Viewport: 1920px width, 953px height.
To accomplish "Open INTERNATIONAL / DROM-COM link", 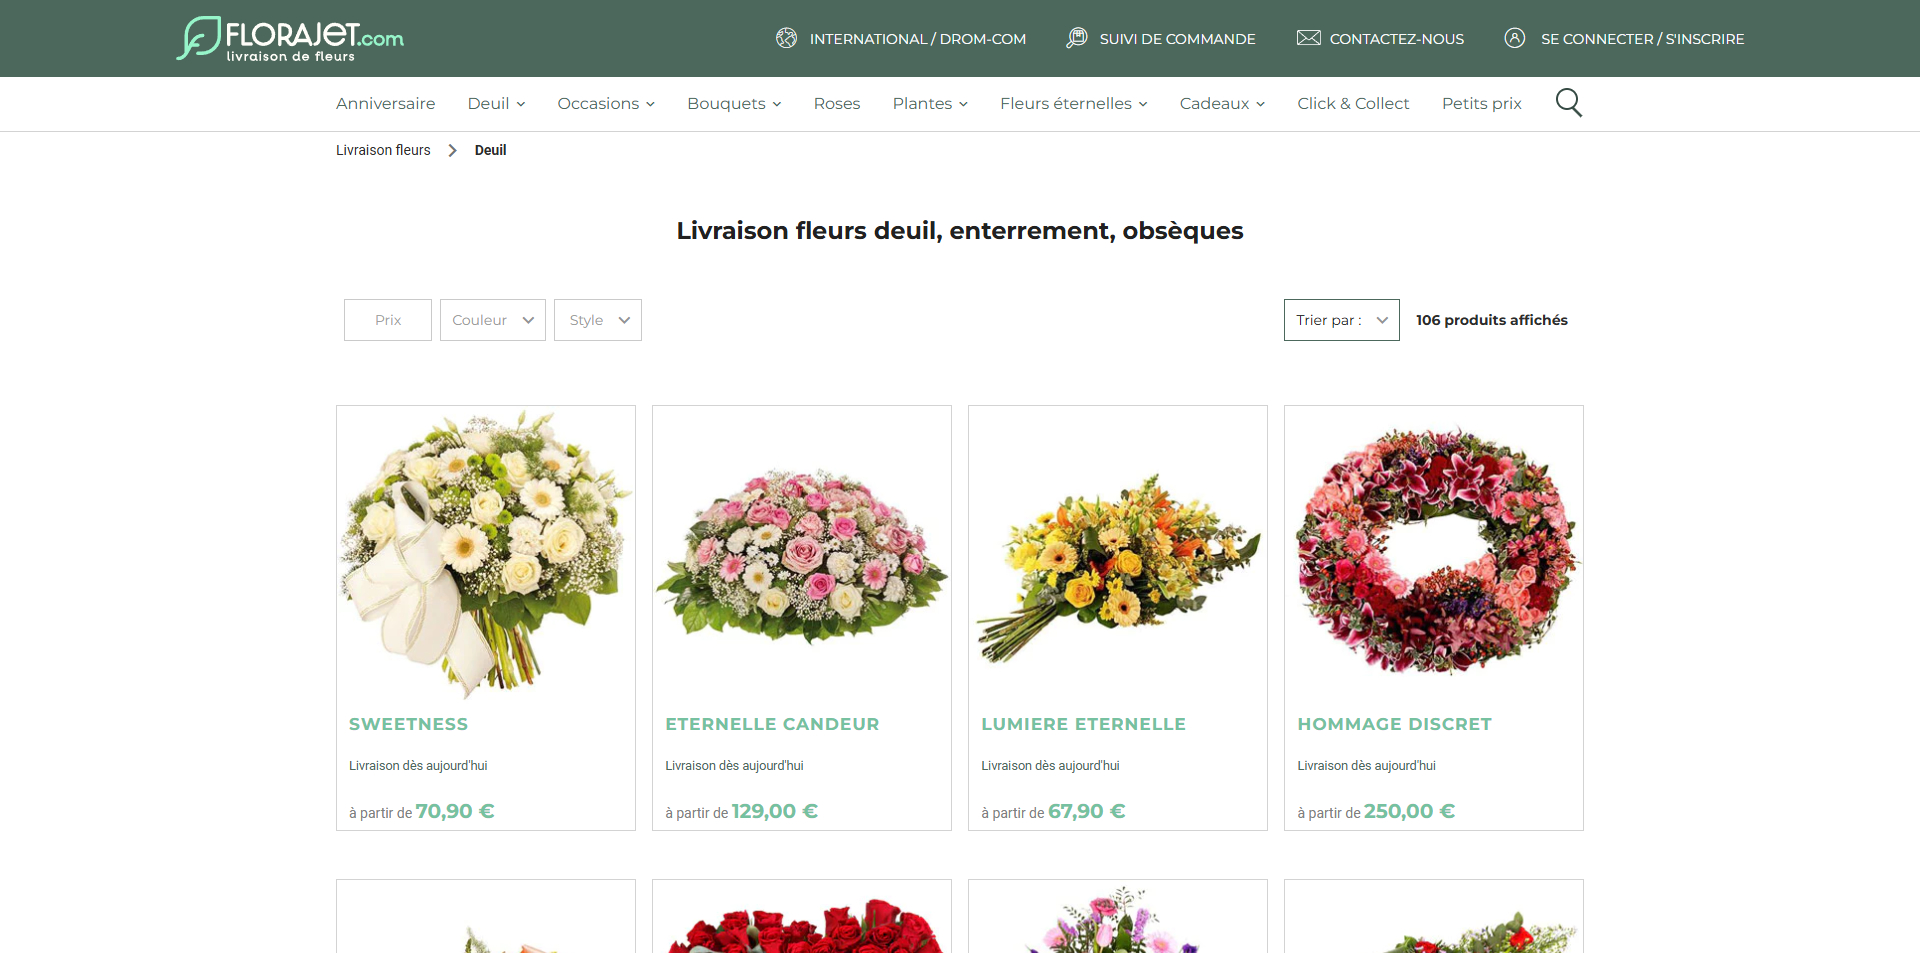I will 918,39.
